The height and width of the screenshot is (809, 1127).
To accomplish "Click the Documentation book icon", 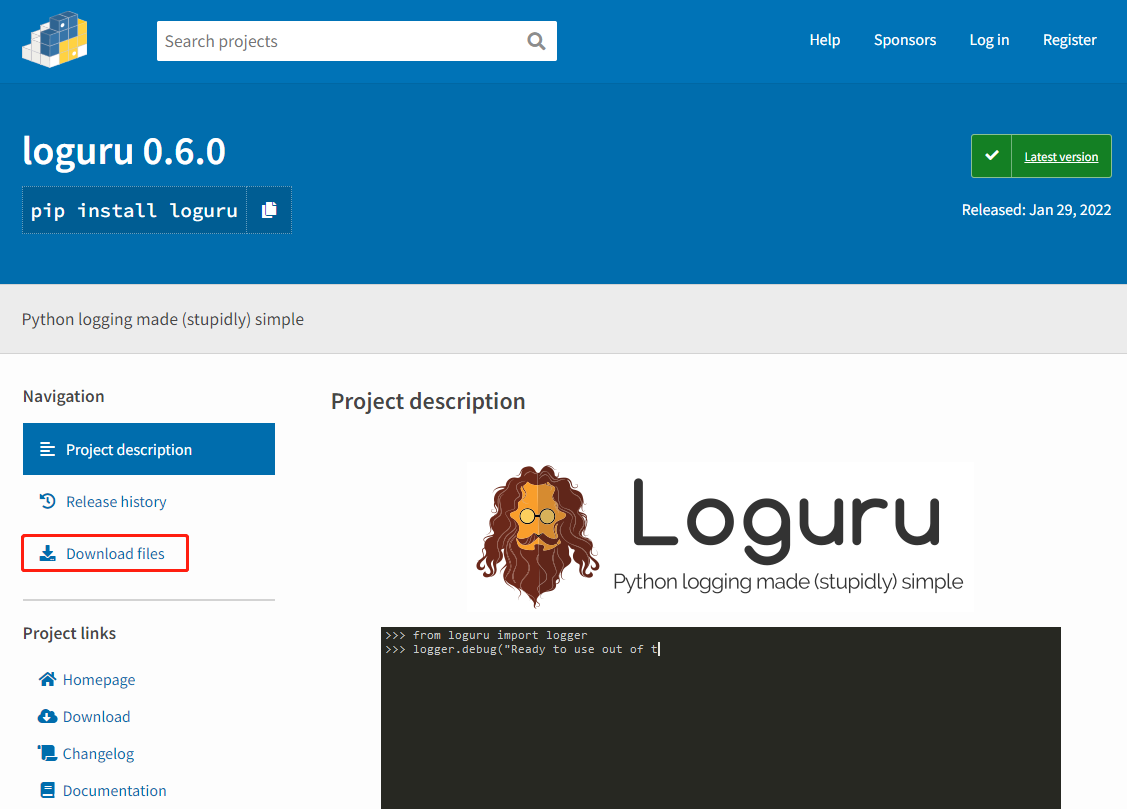I will (47, 790).
